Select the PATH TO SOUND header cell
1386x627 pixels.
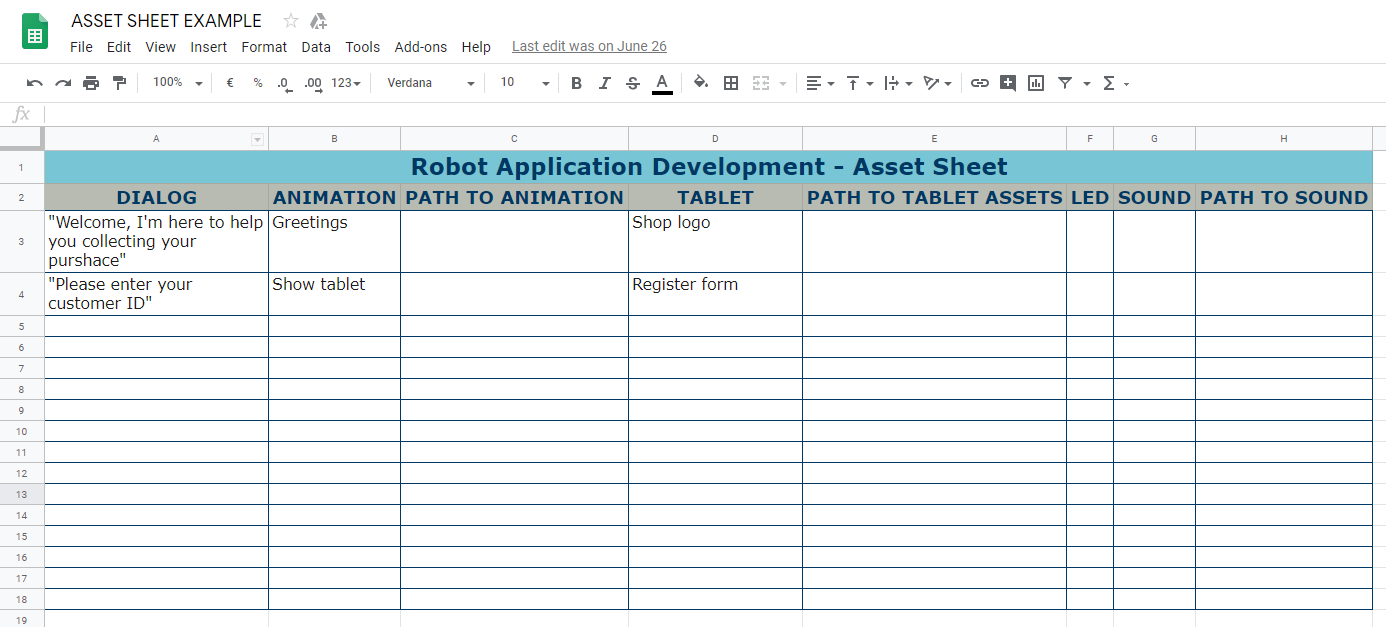(x=1284, y=197)
